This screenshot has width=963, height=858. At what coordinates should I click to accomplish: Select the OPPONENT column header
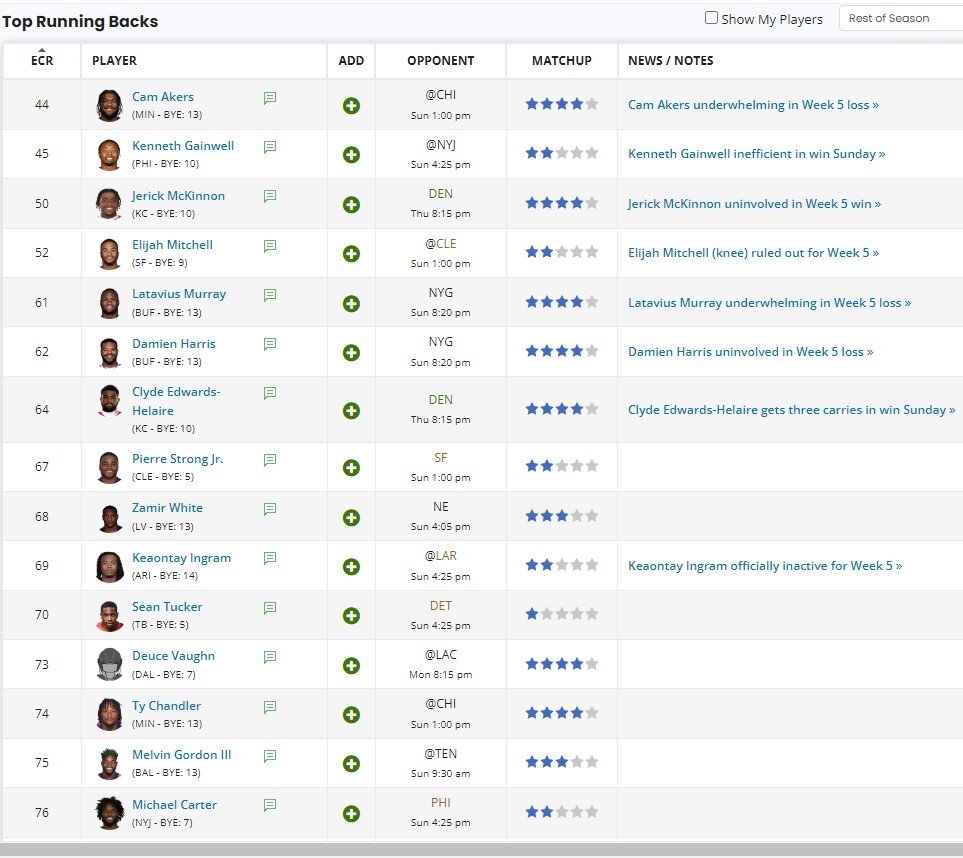[x=440, y=60]
